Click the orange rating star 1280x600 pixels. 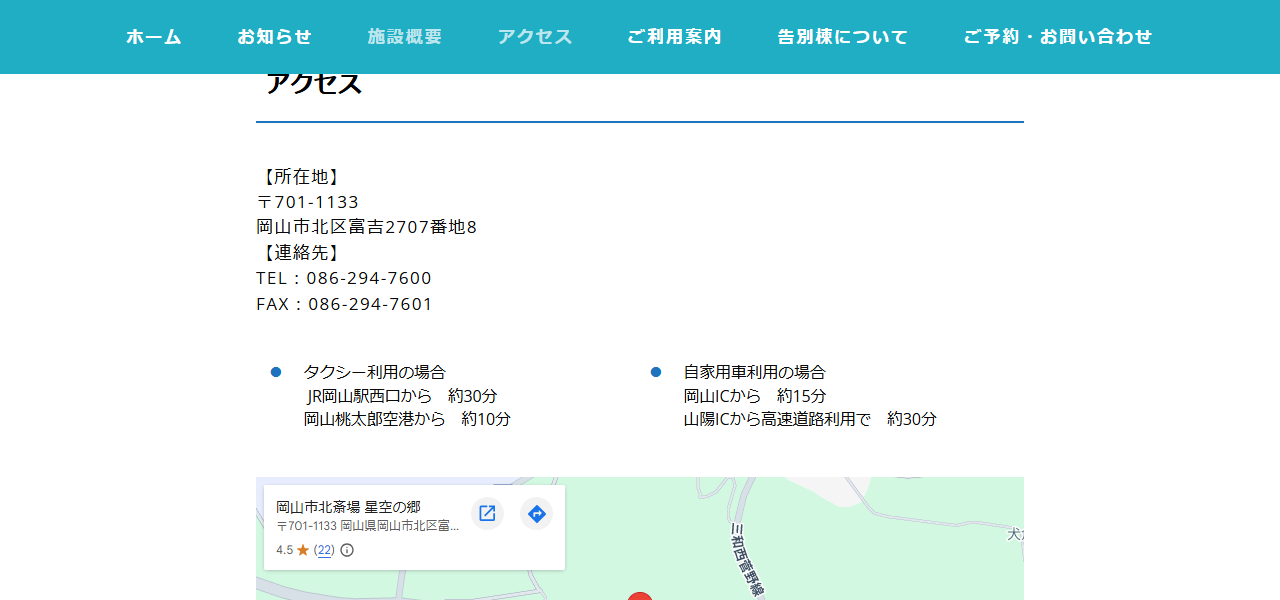[x=303, y=550]
